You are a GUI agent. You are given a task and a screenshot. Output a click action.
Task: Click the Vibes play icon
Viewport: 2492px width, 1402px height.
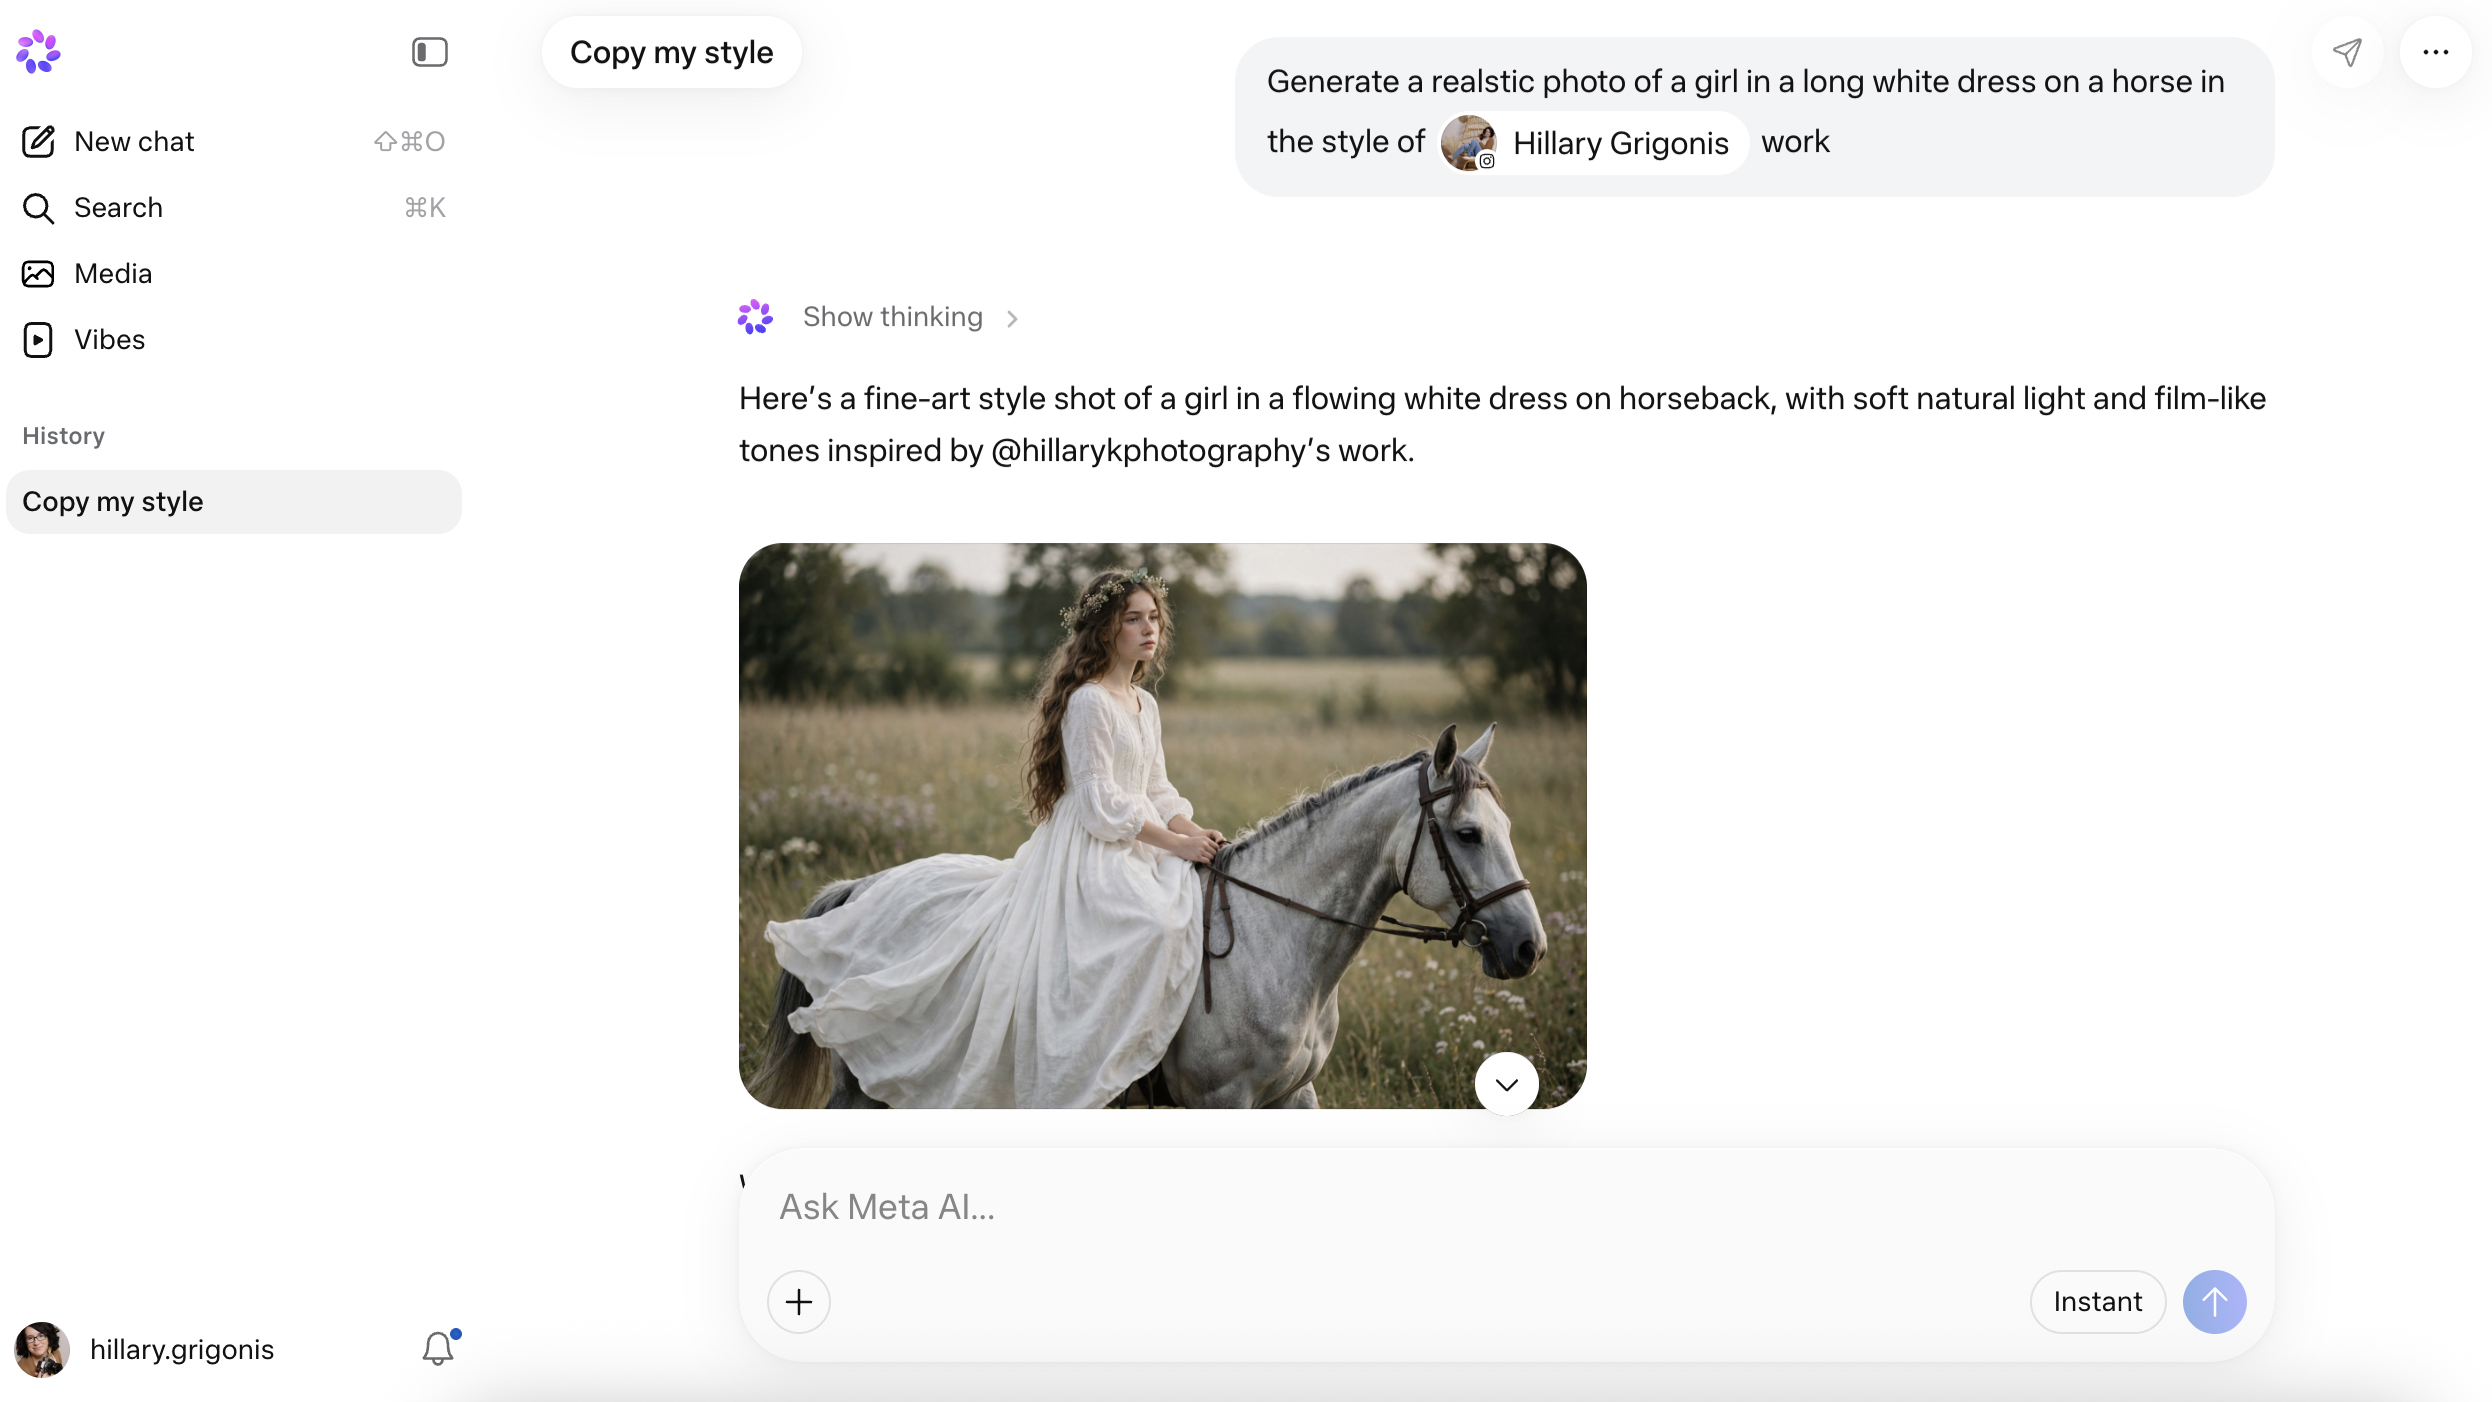[x=38, y=340]
